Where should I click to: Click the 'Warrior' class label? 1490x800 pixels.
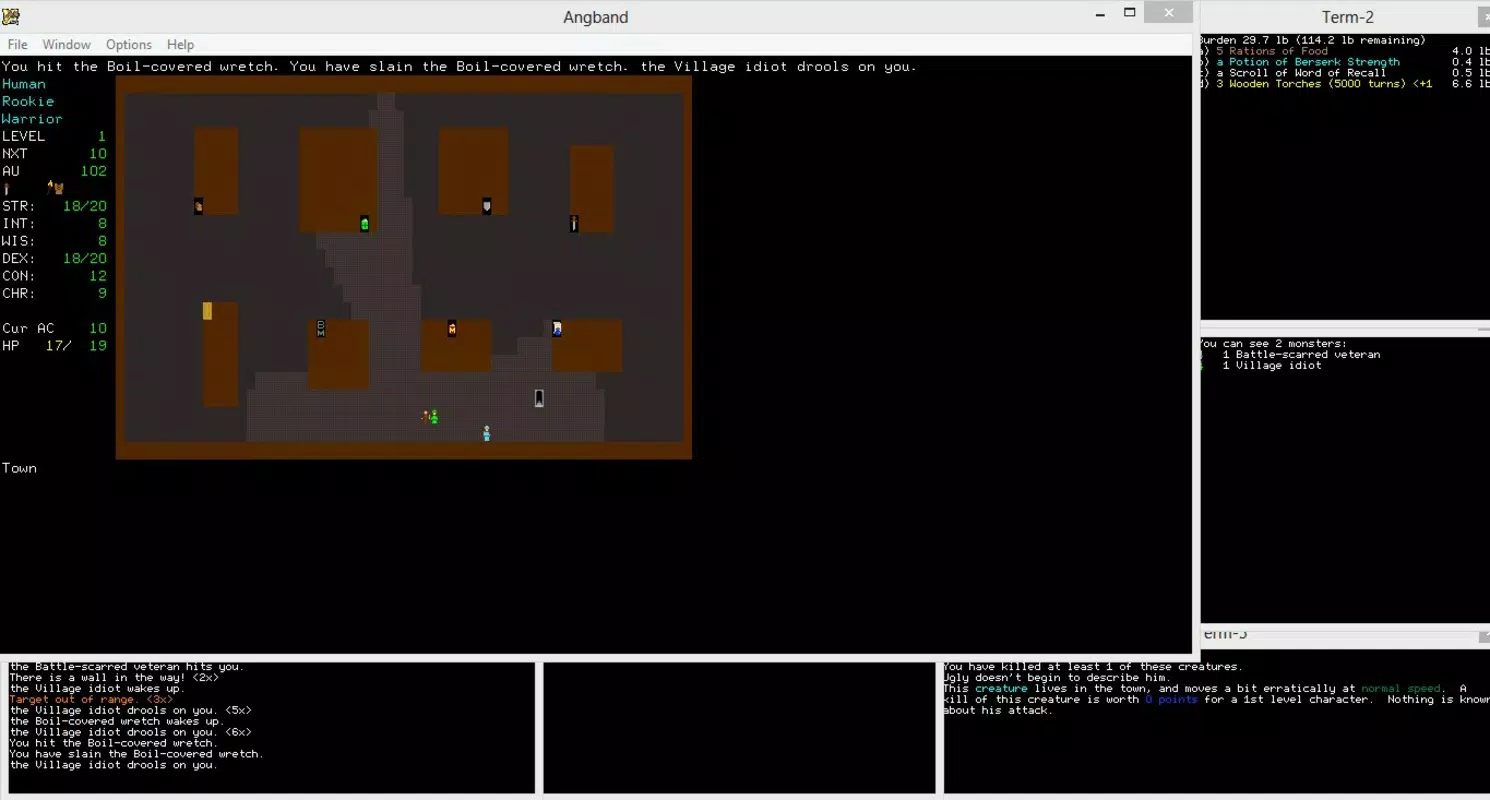32,119
